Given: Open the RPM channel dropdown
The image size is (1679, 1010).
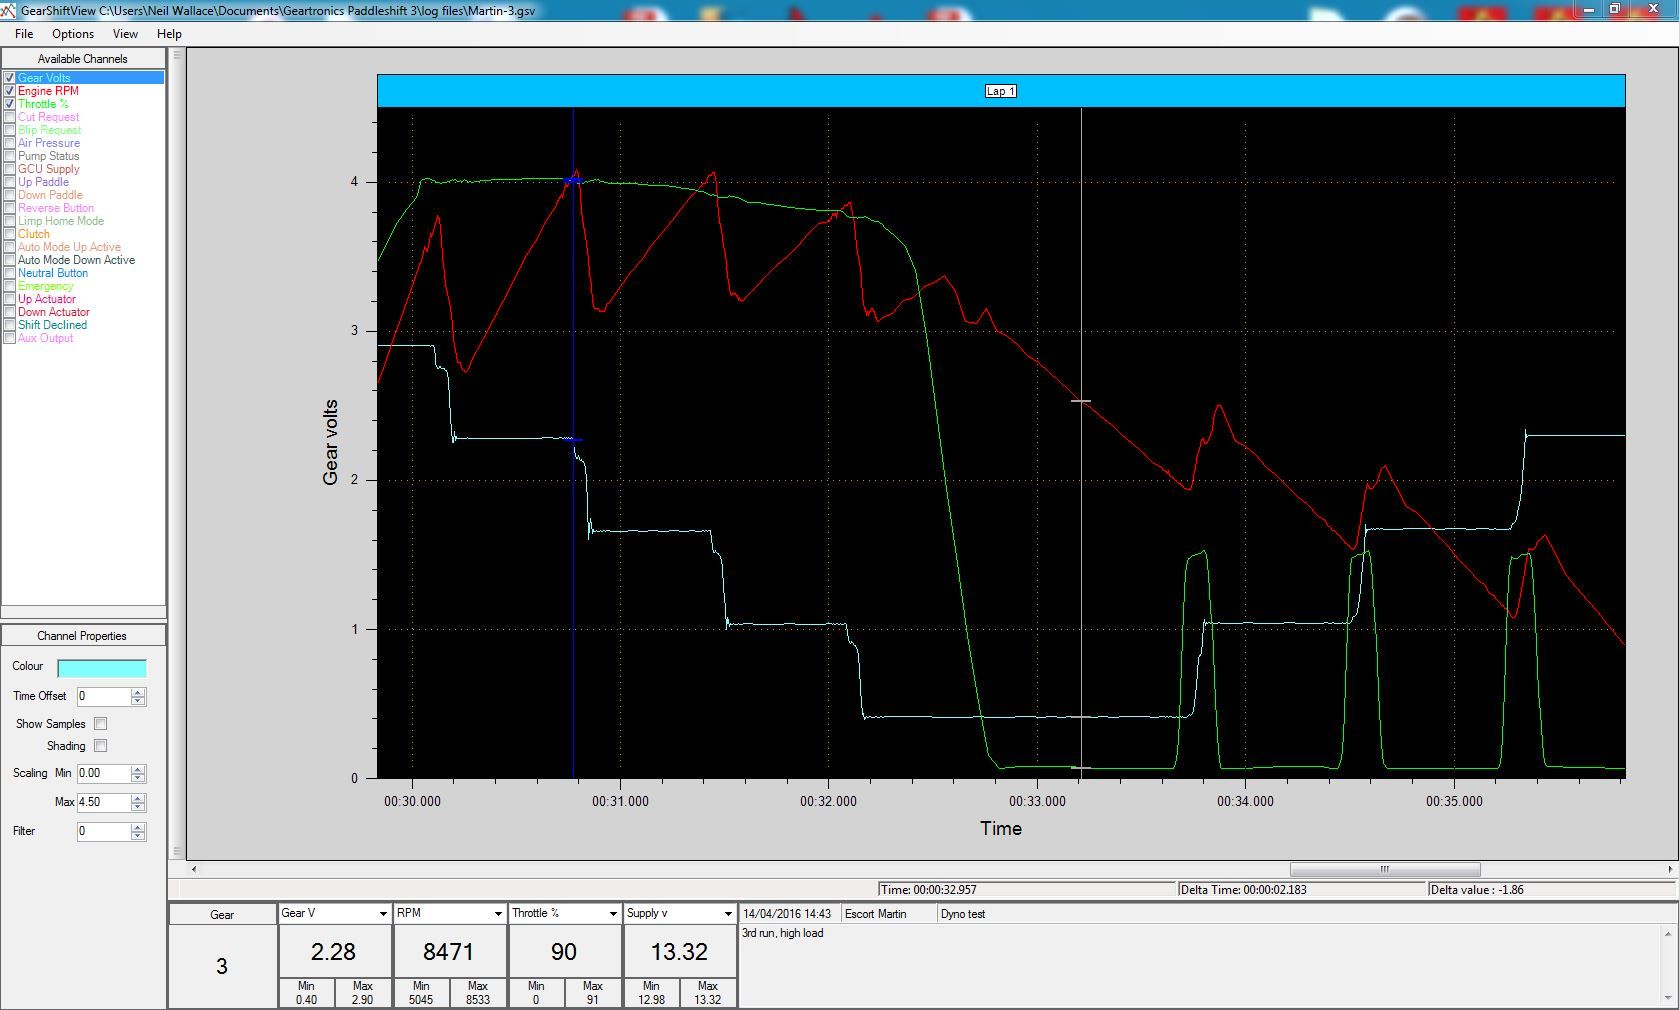Looking at the screenshot, I should [x=497, y=914].
